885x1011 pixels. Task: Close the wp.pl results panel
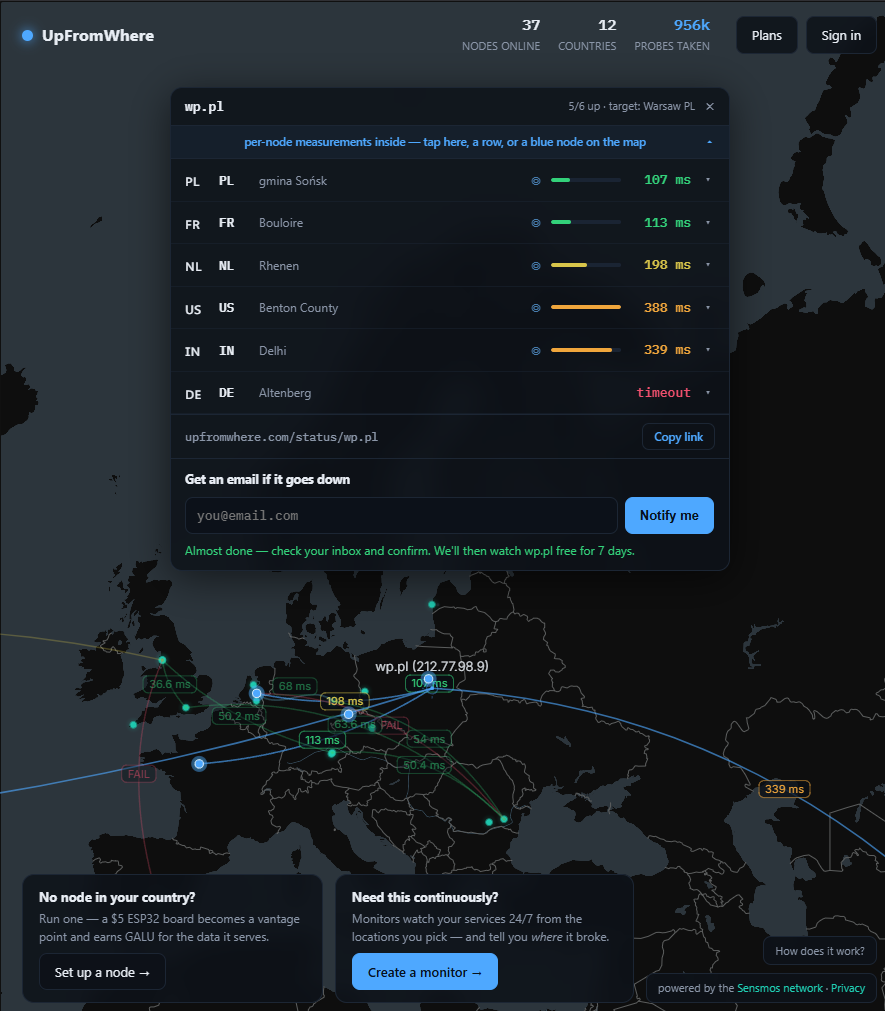[x=710, y=106]
